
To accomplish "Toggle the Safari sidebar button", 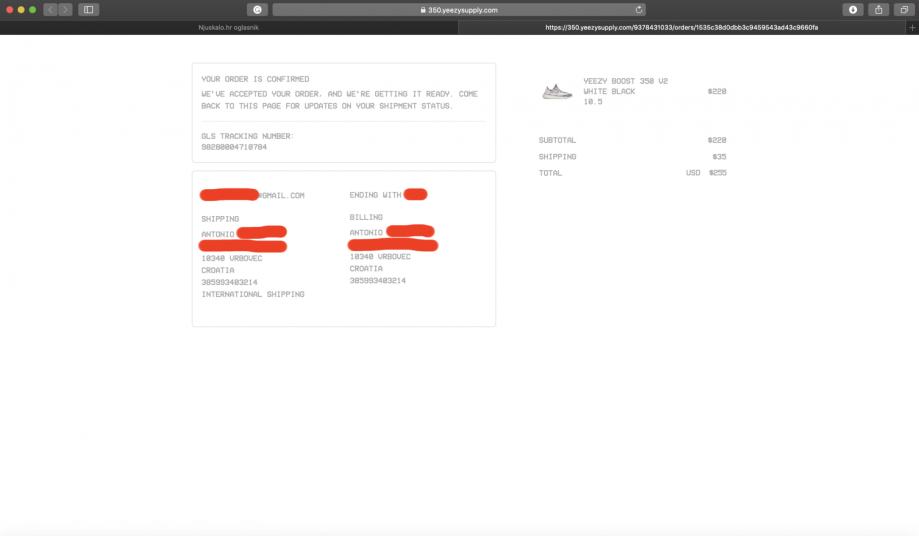I will coord(89,9).
